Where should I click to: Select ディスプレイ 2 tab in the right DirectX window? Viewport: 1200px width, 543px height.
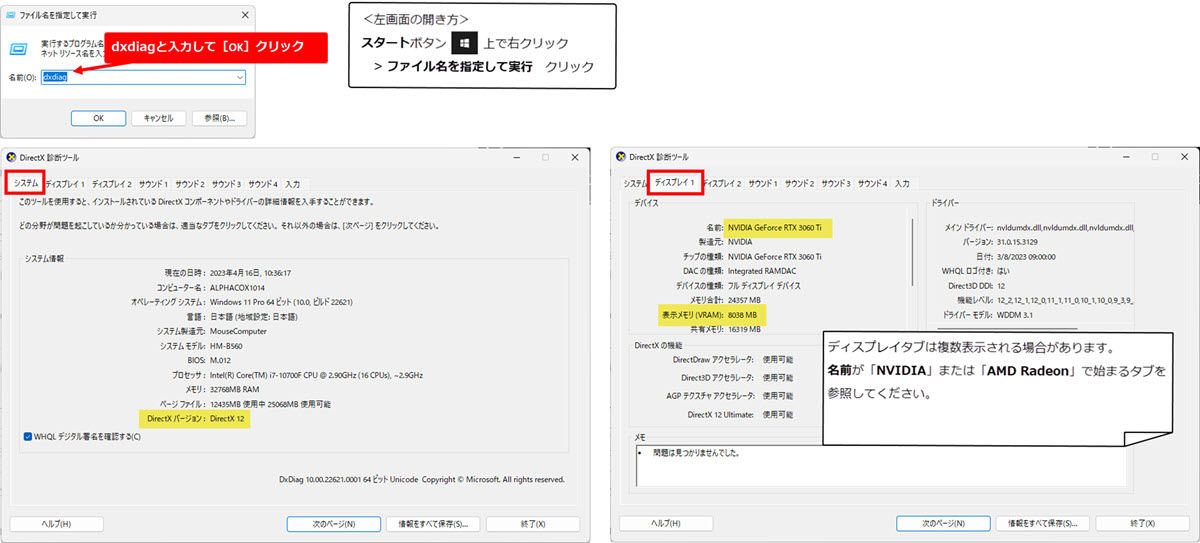tap(721, 184)
